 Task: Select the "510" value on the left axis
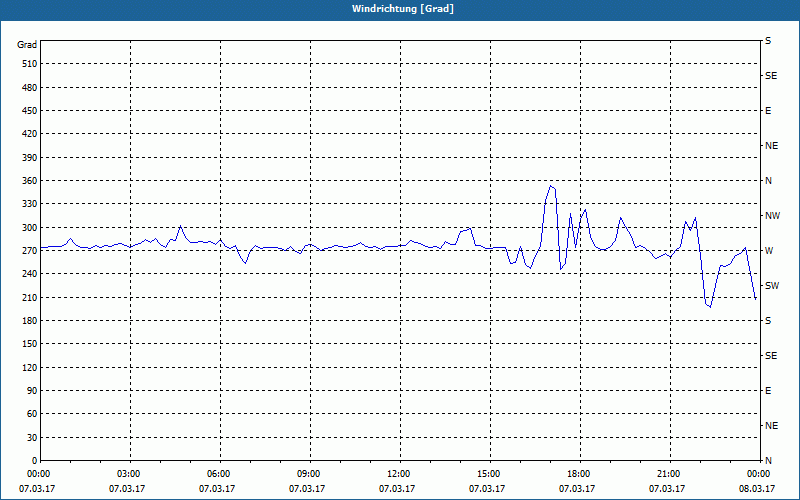(30, 64)
